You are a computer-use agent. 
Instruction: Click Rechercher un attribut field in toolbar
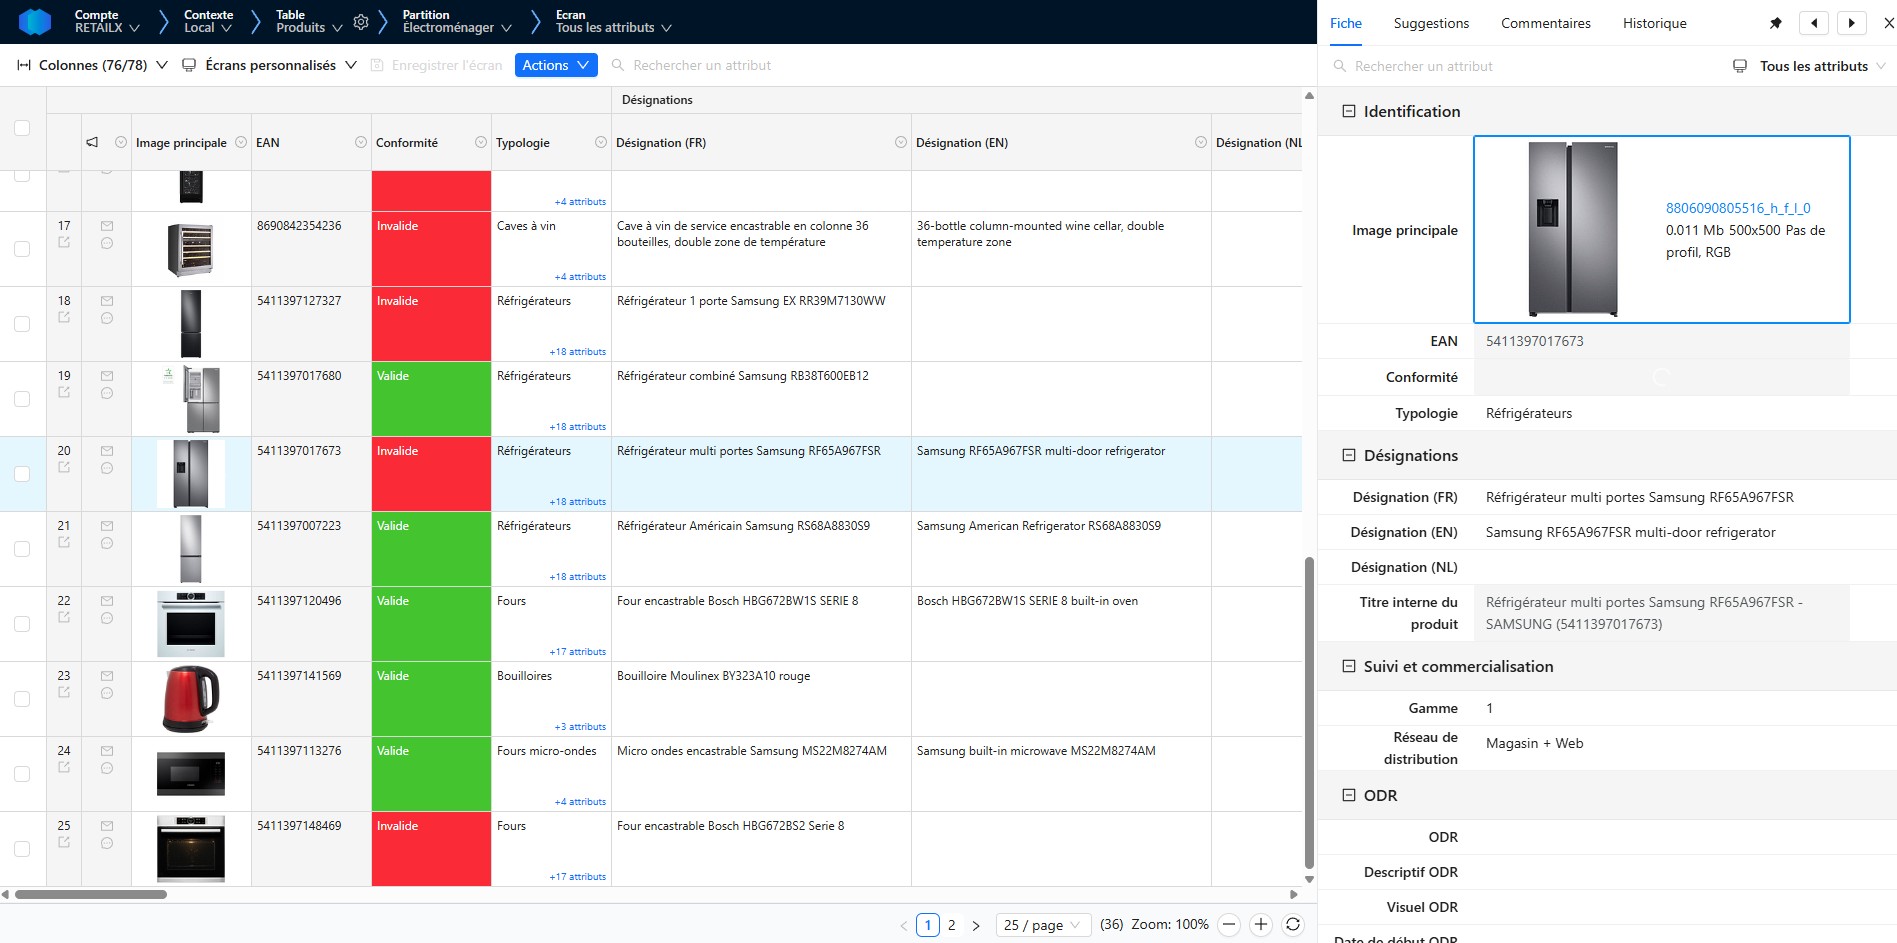pyautogui.click(x=702, y=65)
